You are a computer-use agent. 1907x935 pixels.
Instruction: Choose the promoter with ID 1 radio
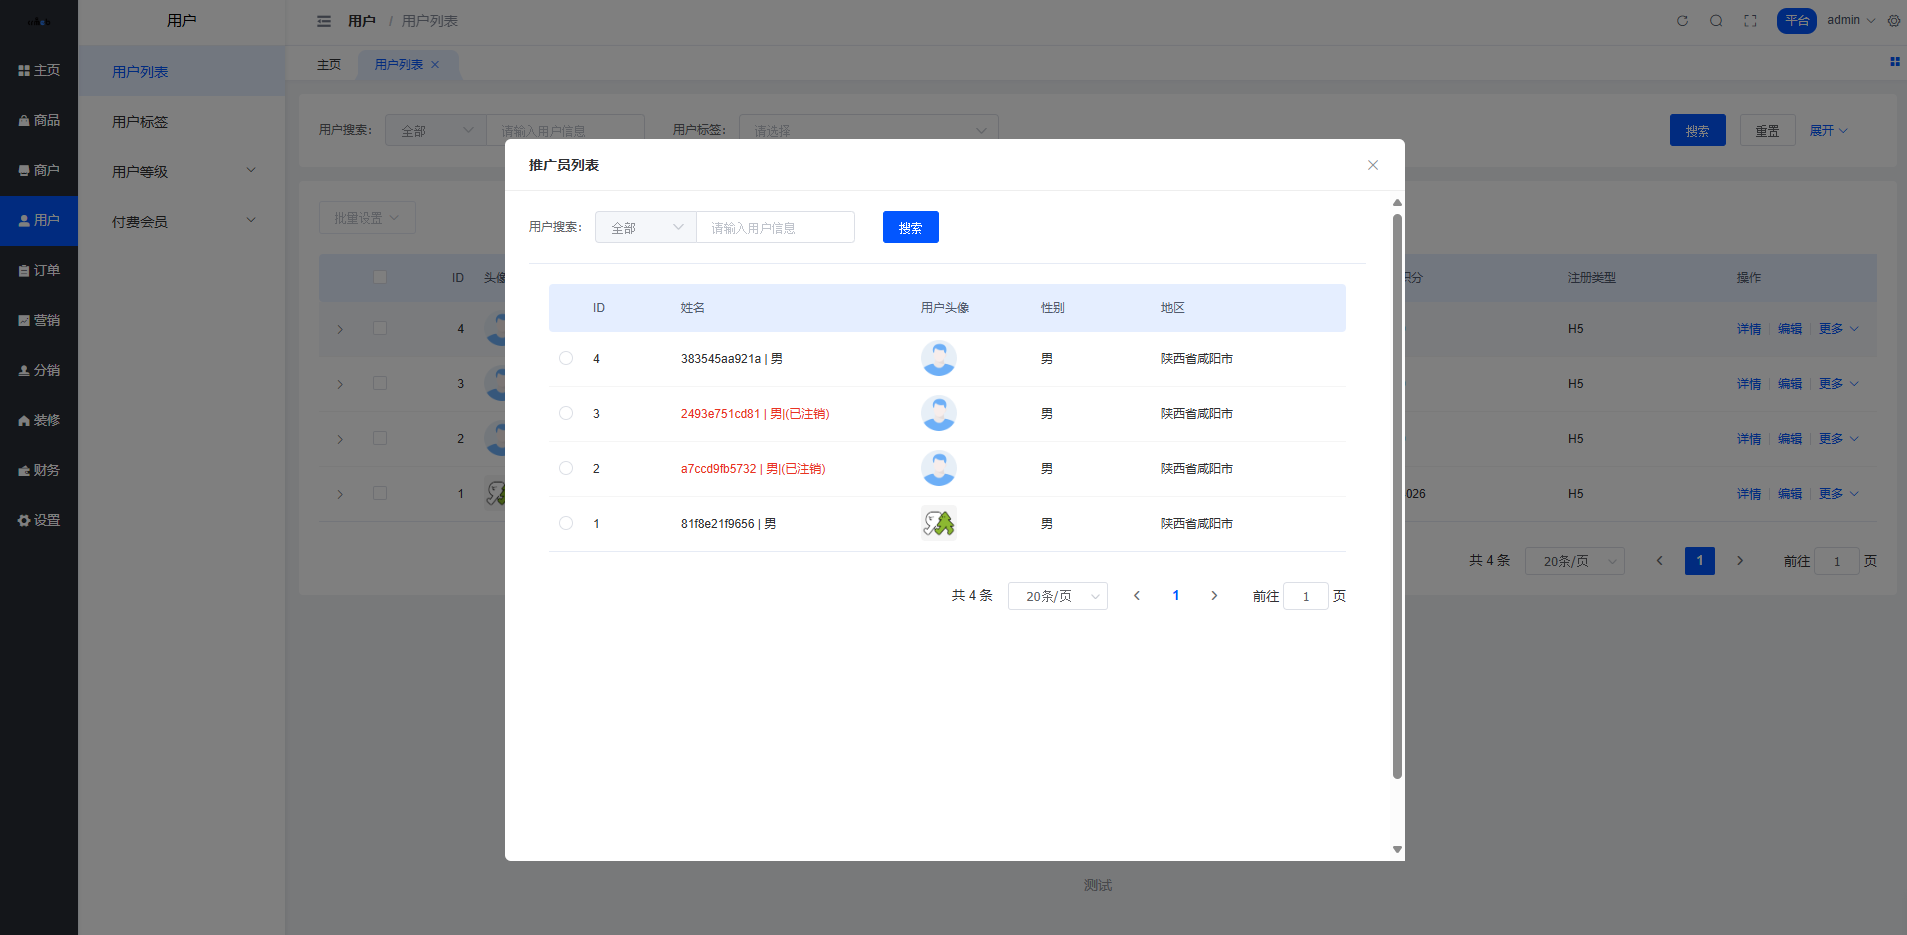pyautogui.click(x=566, y=523)
